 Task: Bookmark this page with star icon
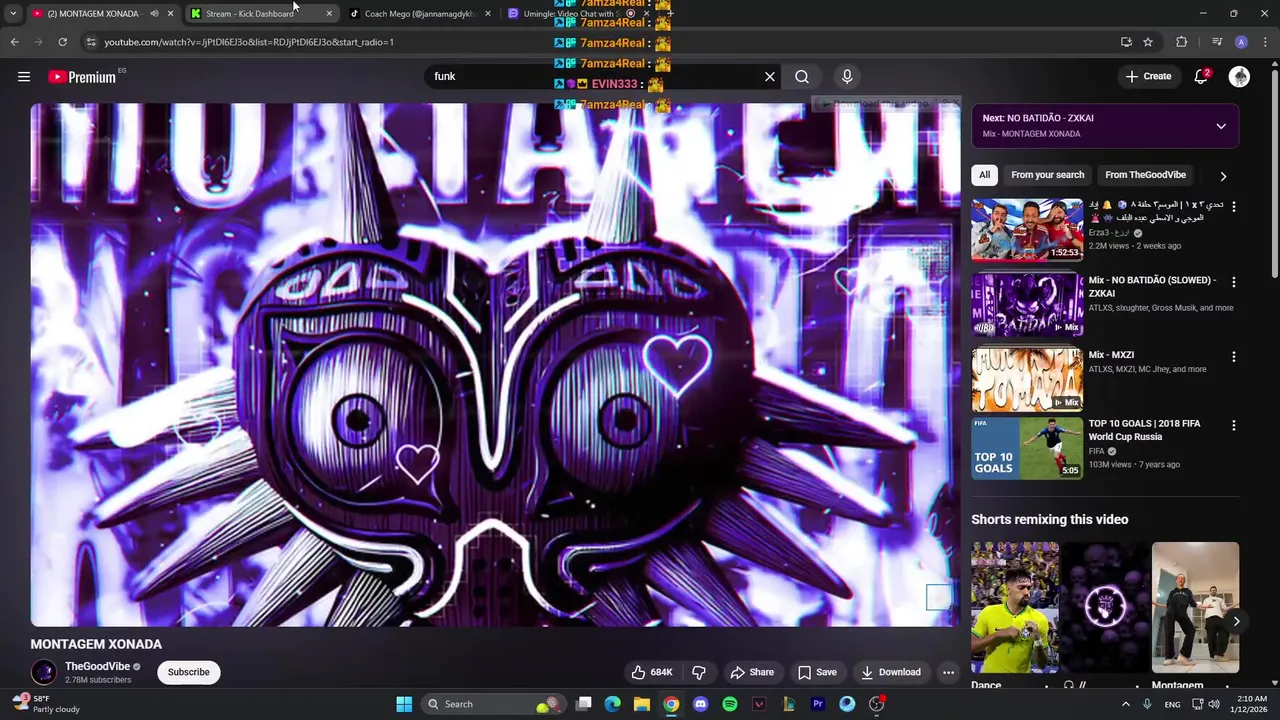1148,42
